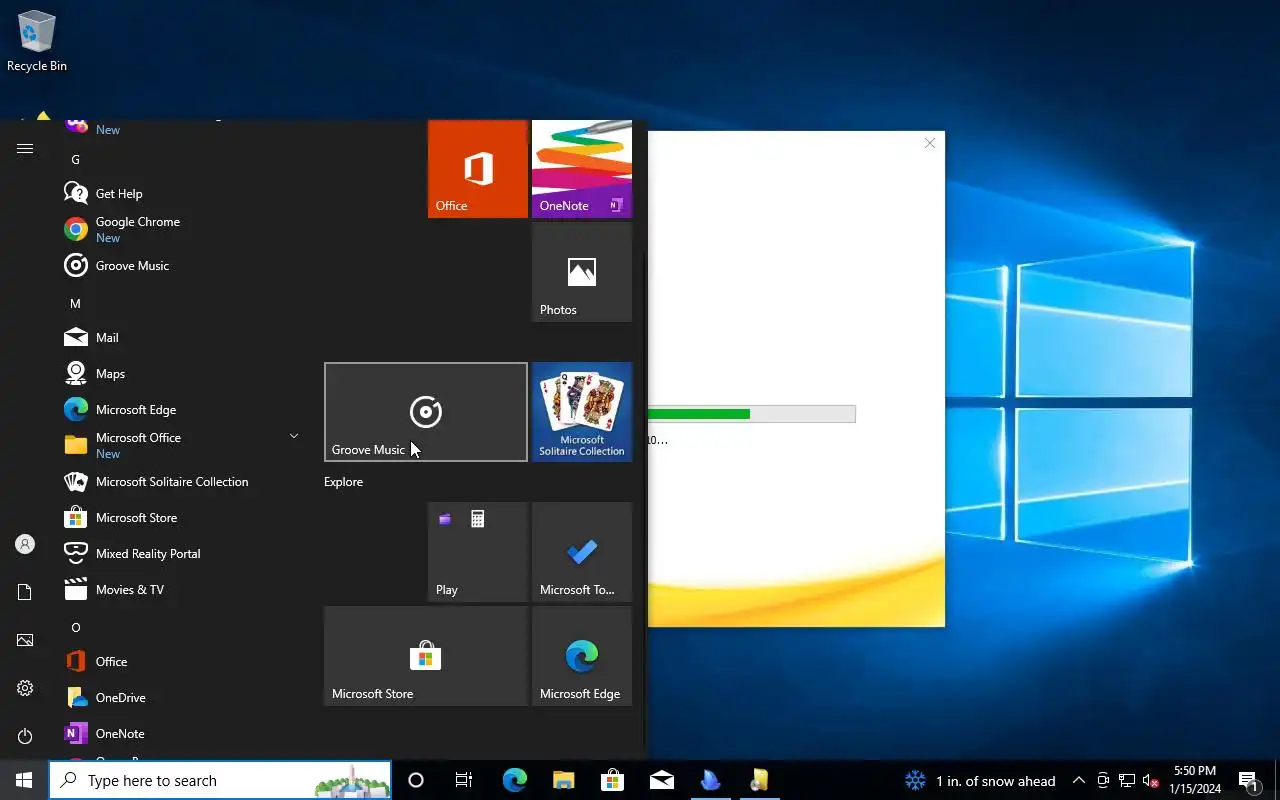
Task: Close the installer window
Action: pyautogui.click(x=930, y=143)
